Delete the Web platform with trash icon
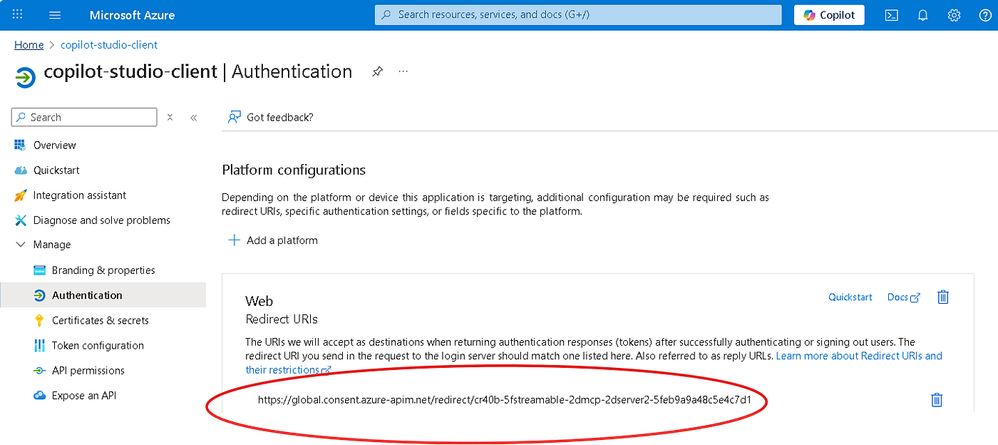 (943, 297)
